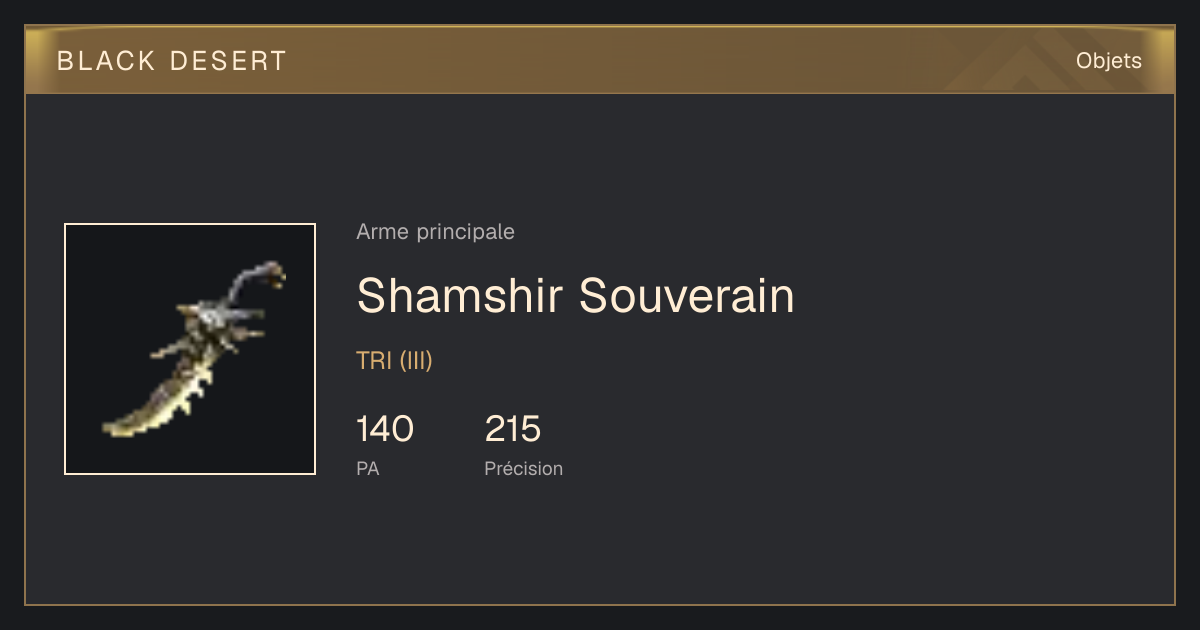Image resolution: width=1200 pixels, height=630 pixels.
Task: Click the gold header banner
Action: click(600, 60)
